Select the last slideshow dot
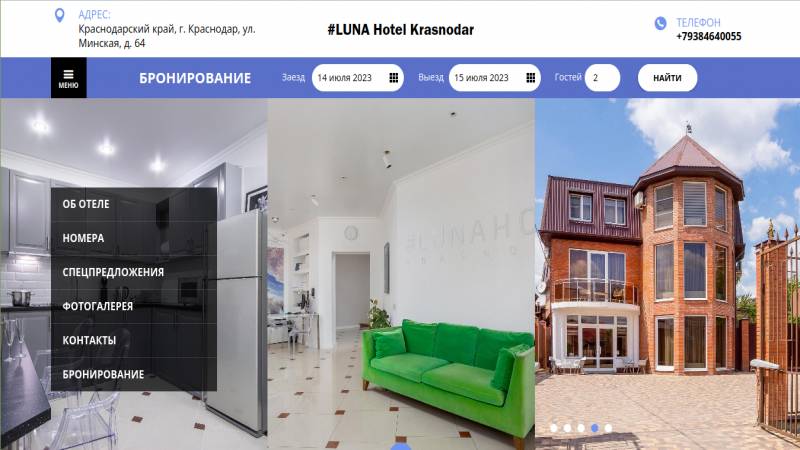Viewport: 800px width, 450px height. (608, 428)
